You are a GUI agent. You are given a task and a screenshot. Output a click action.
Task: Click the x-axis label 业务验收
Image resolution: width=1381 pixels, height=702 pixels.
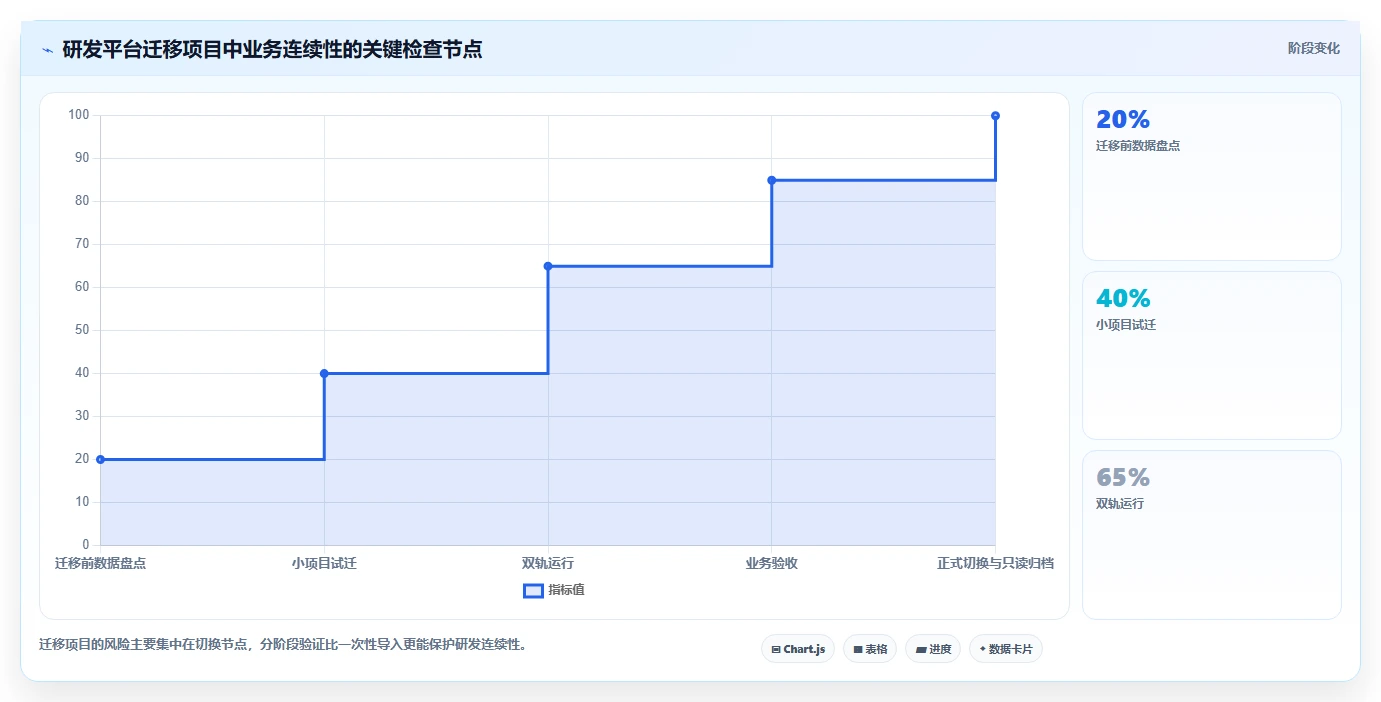click(x=771, y=563)
